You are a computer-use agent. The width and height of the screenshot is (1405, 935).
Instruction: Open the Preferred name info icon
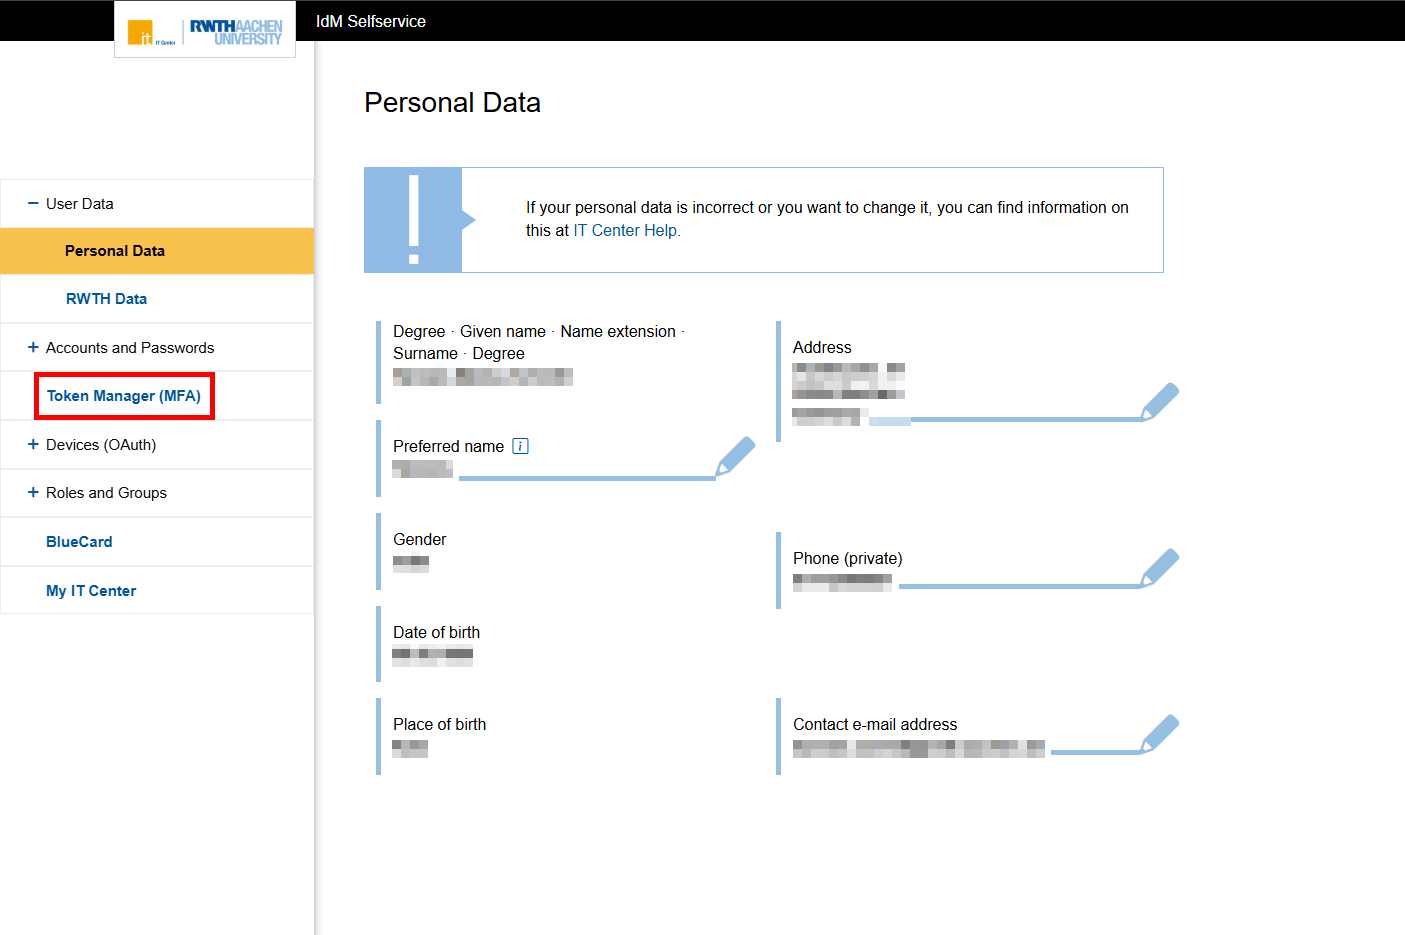[x=520, y=446]
